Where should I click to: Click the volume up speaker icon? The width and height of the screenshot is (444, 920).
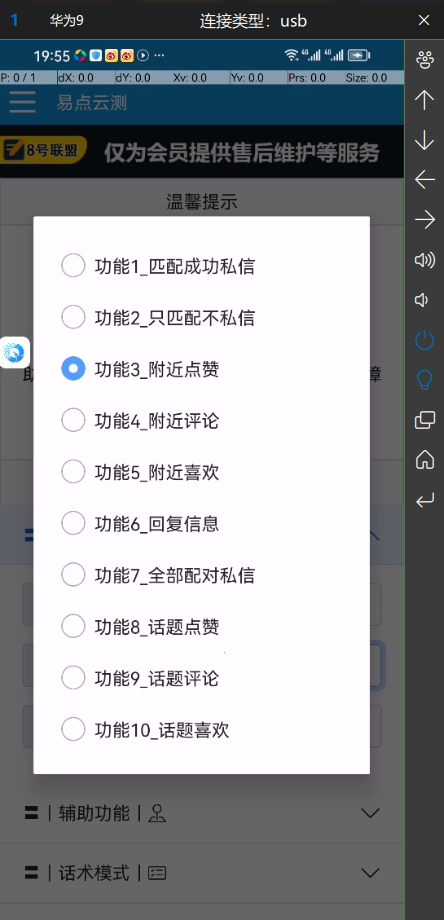tap(424, 260)
